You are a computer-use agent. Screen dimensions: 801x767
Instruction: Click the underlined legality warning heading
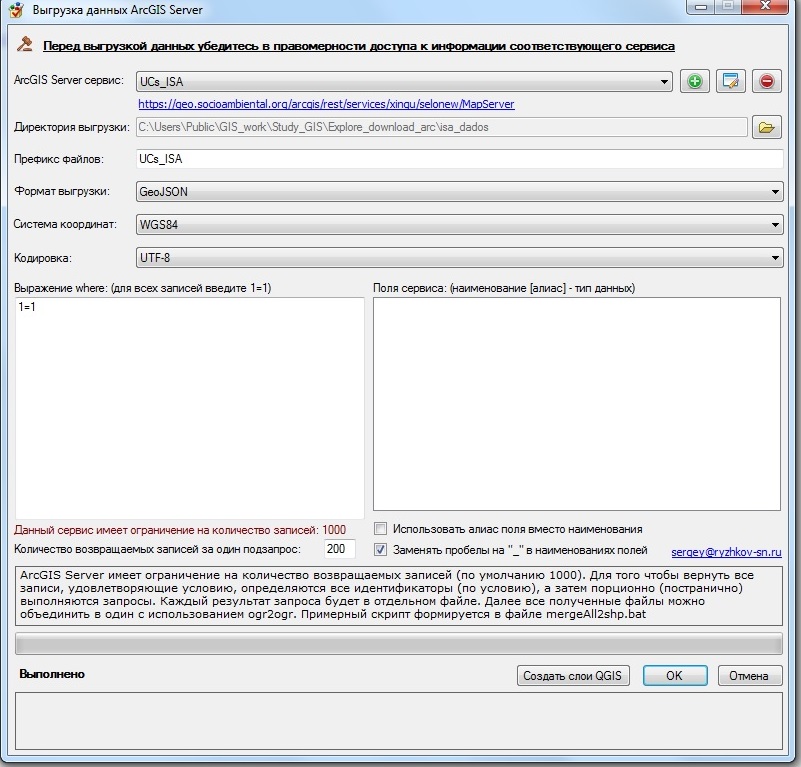click(359, 47)
